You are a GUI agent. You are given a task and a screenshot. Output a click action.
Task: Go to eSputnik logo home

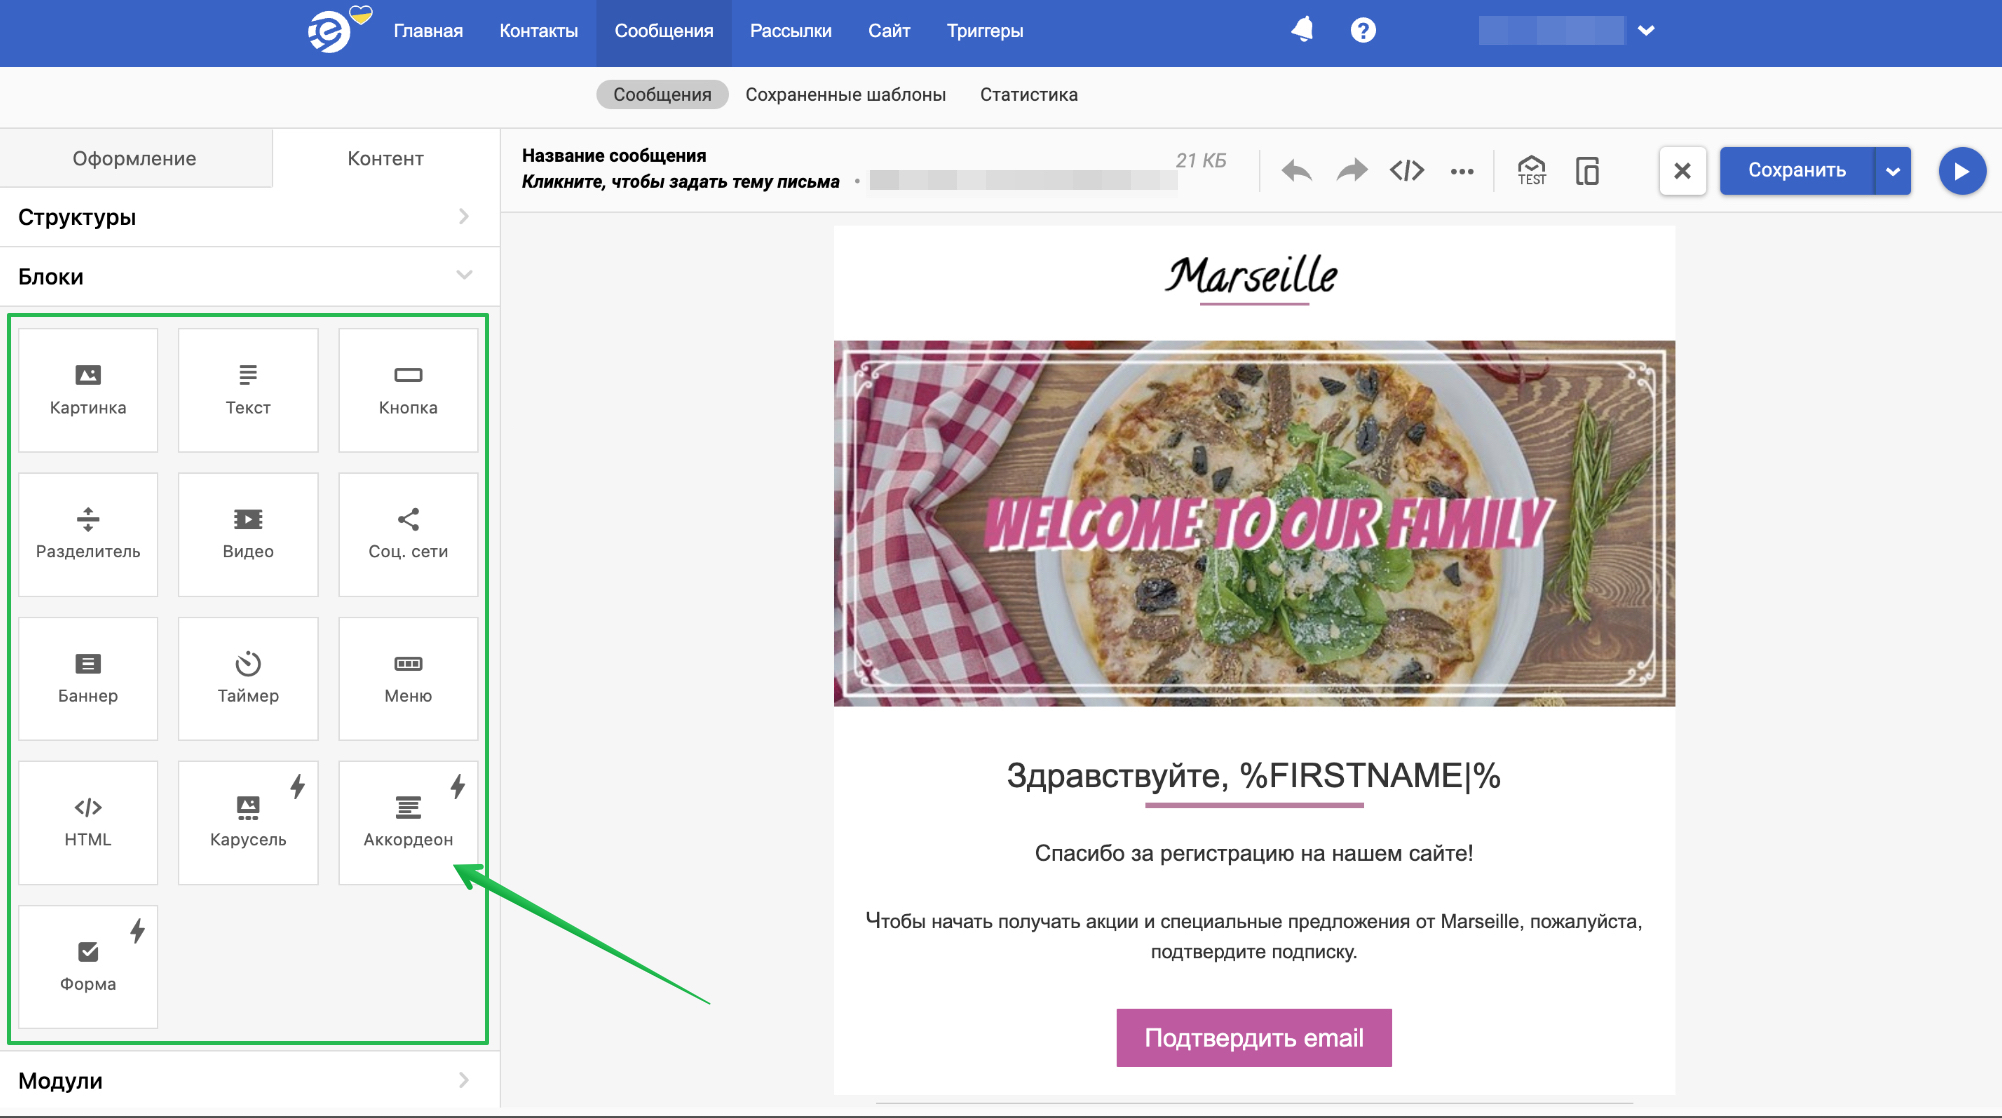tap(338, 30)
